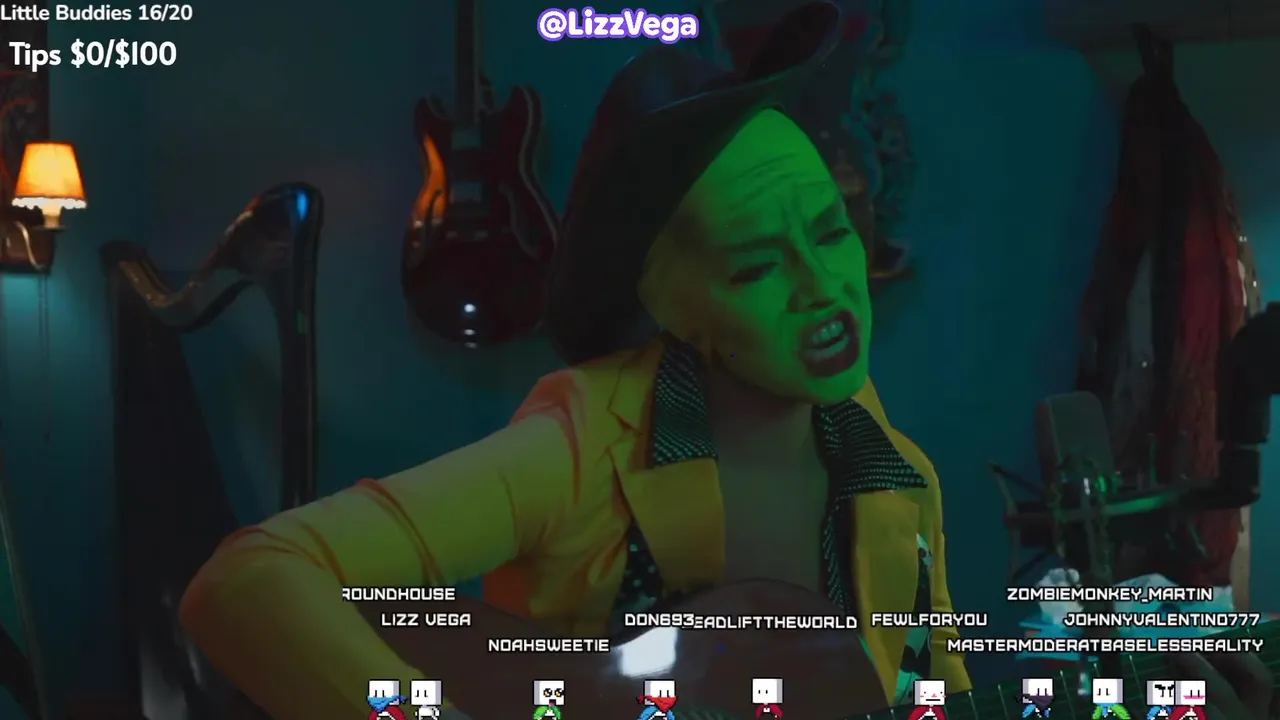Click the LIZZ VEGA name label
The width and height of the screenshot is (1280, 720).
[426, 620]
